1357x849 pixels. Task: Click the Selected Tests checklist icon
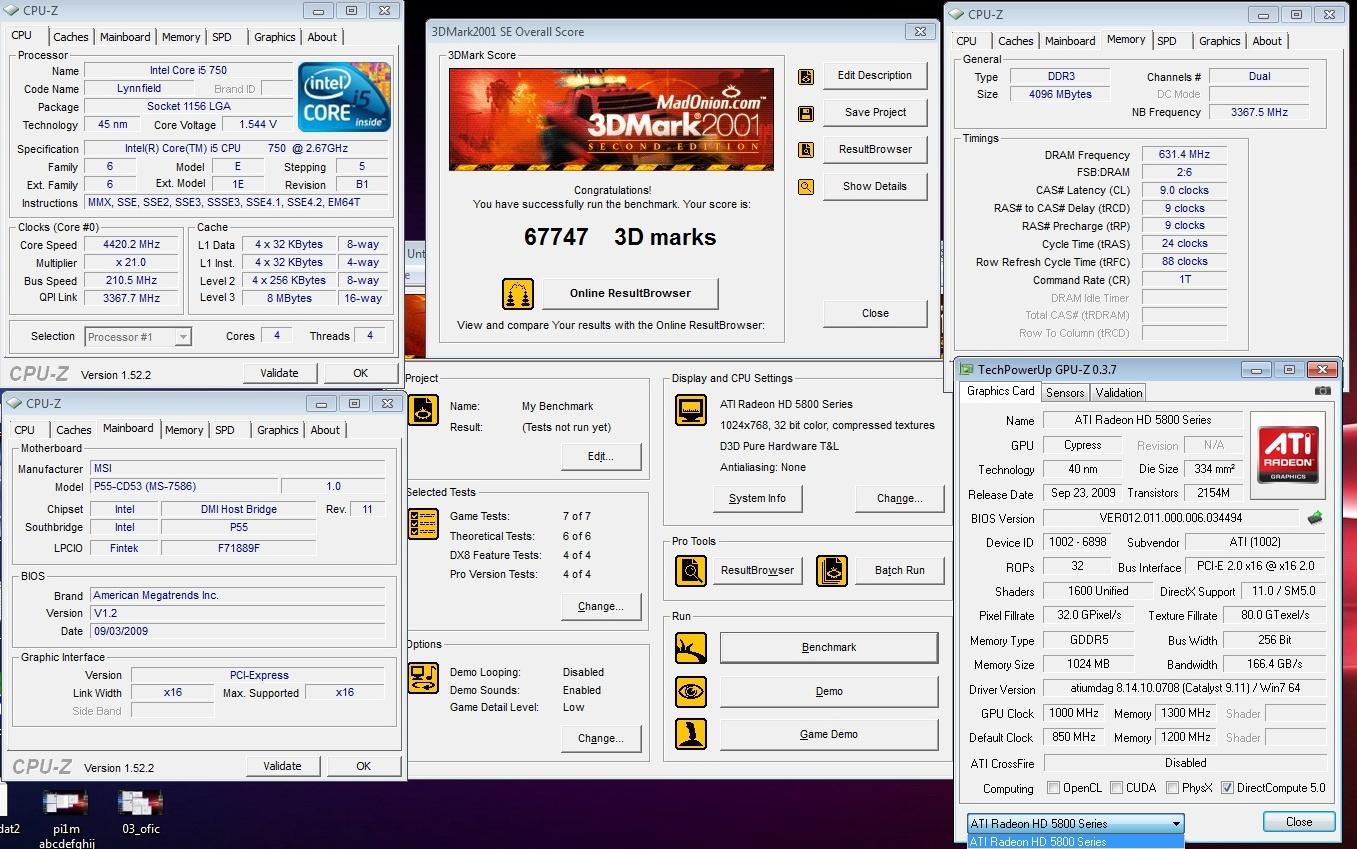423,525
